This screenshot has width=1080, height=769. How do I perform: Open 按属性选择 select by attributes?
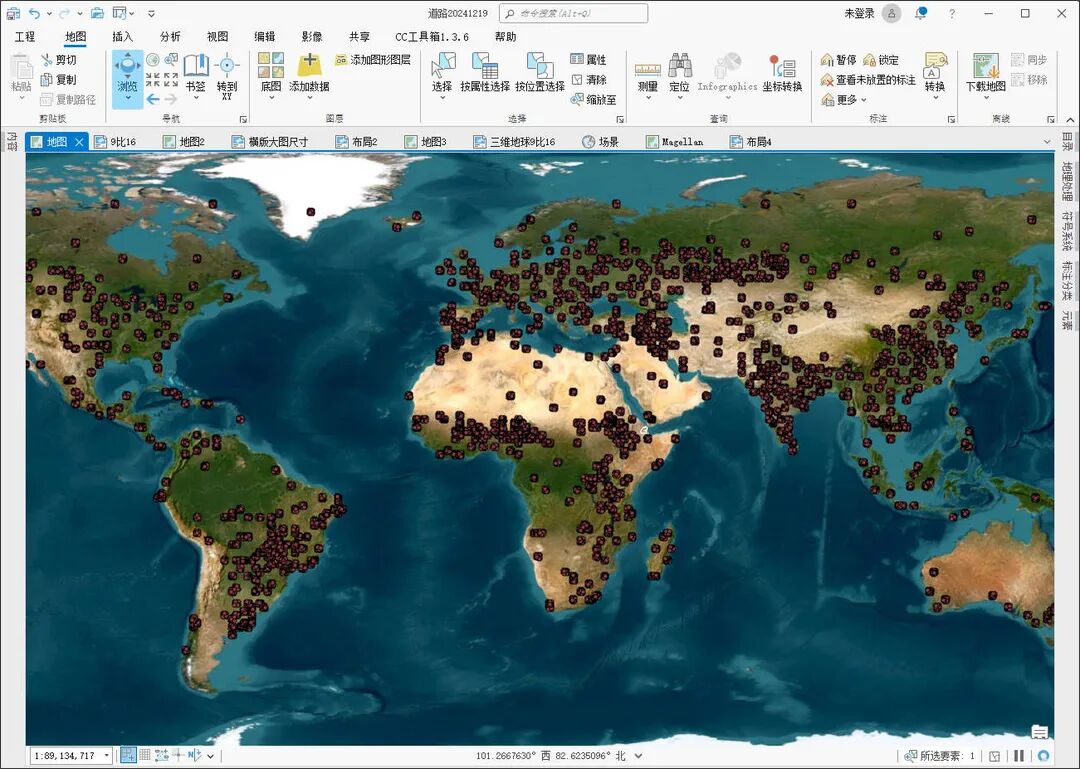pos(485,72)
